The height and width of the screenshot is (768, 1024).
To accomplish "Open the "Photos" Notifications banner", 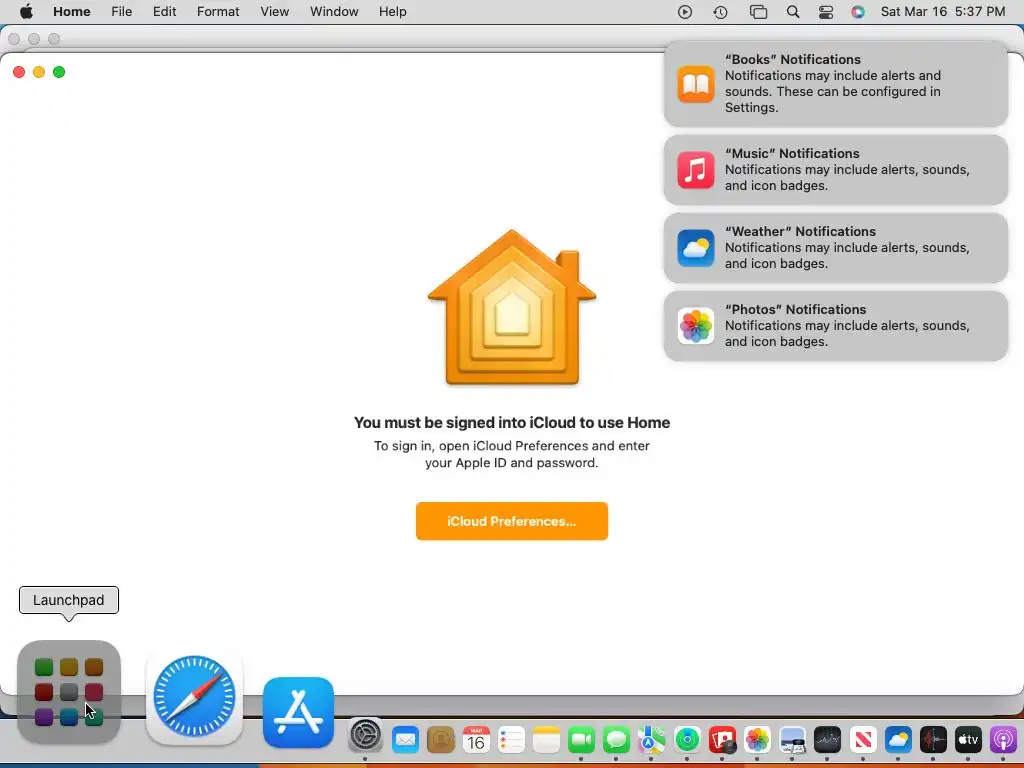I will coord(836,326).
